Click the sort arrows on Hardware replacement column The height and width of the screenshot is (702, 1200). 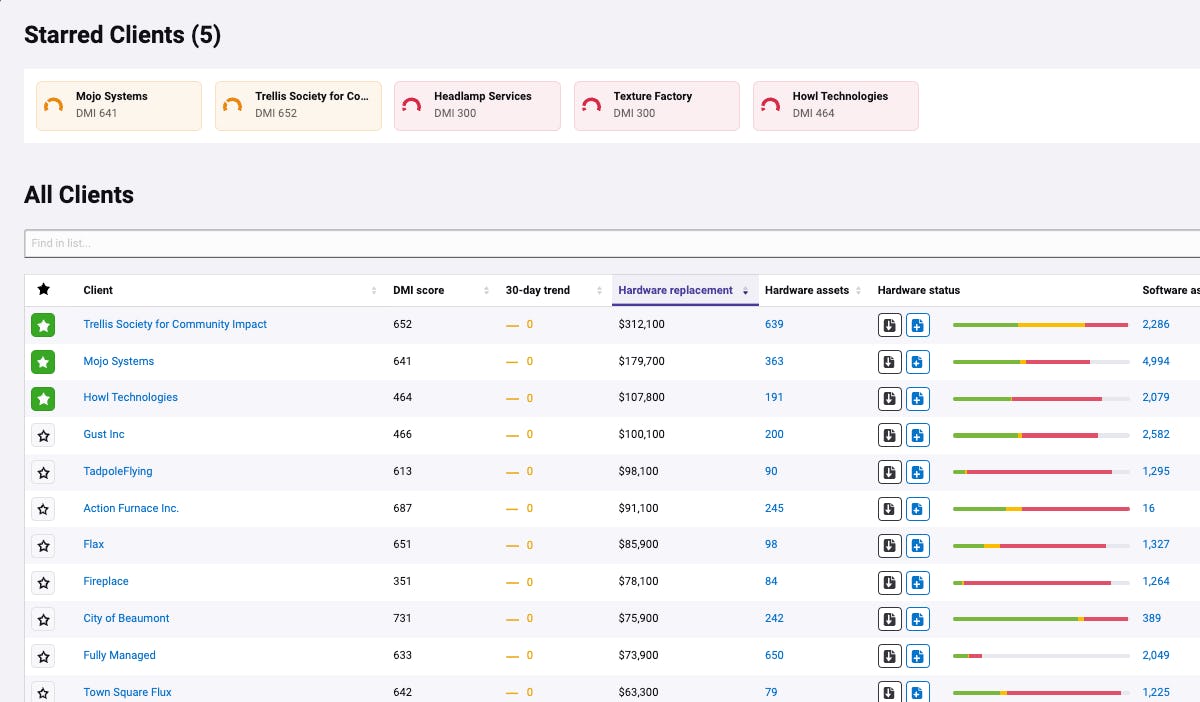(x=747, y=290)
